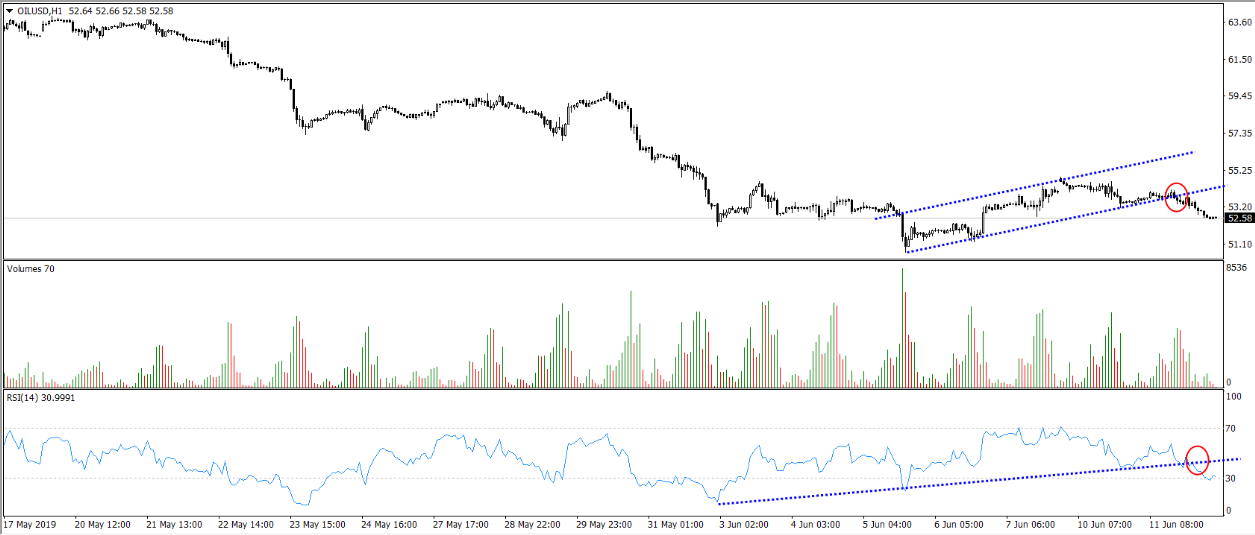Screen dimensions: 1255x535
Task: Click the 7 Jun 06:00 time label
Action: tap(1031, 523)
